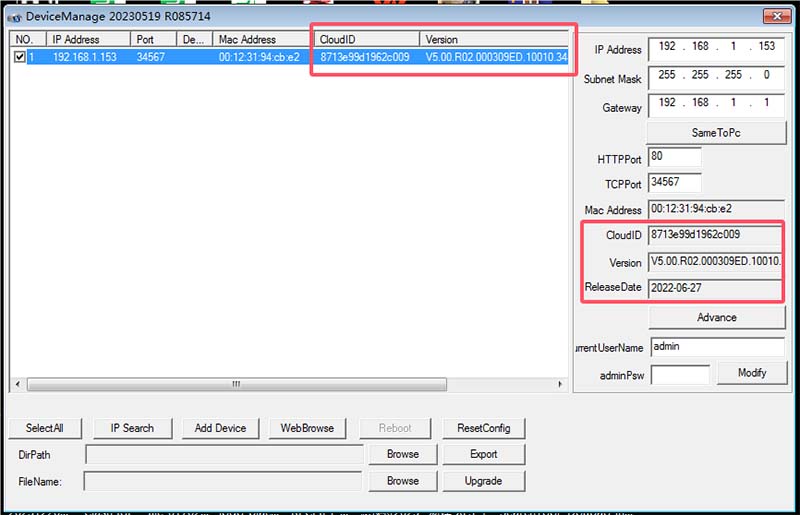Focus the adminPsw password field
The width and height of the screenshot is (800, 515).
click(x=679, y=374)
